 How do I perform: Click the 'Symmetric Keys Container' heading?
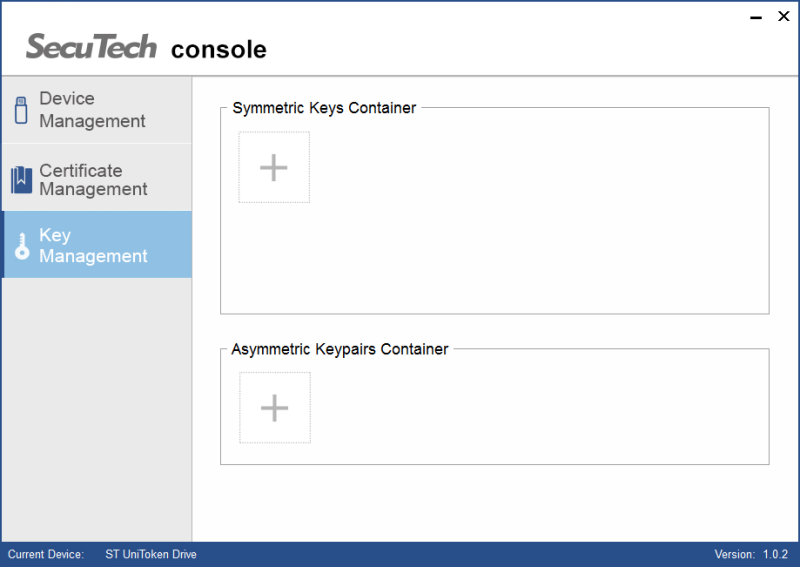pos(324,108)
